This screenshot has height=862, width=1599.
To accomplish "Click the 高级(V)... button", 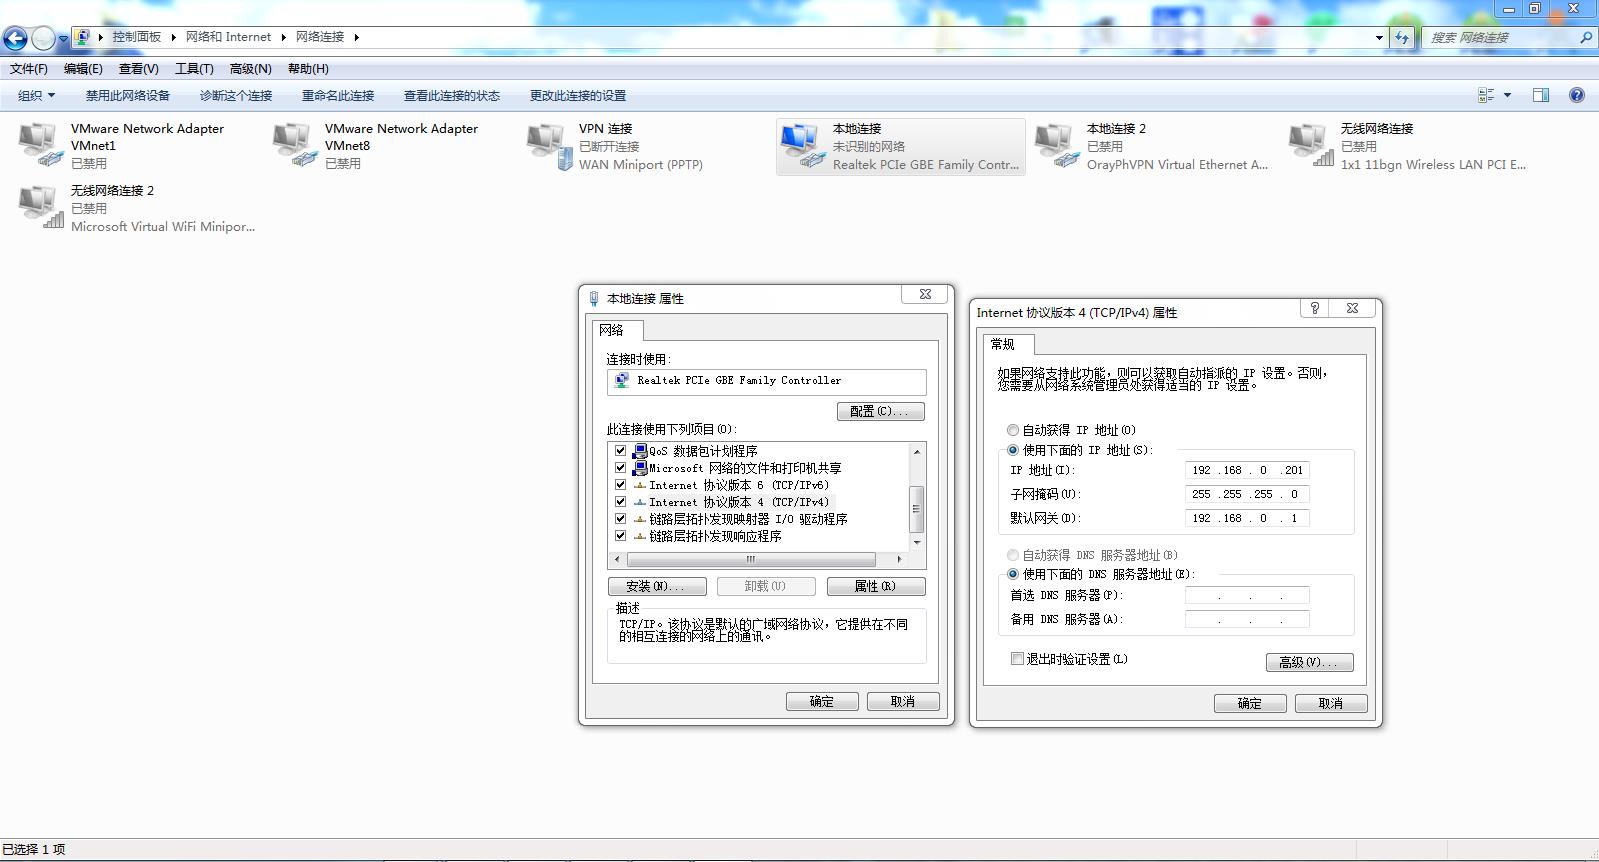I will (x=1309, y=662).
